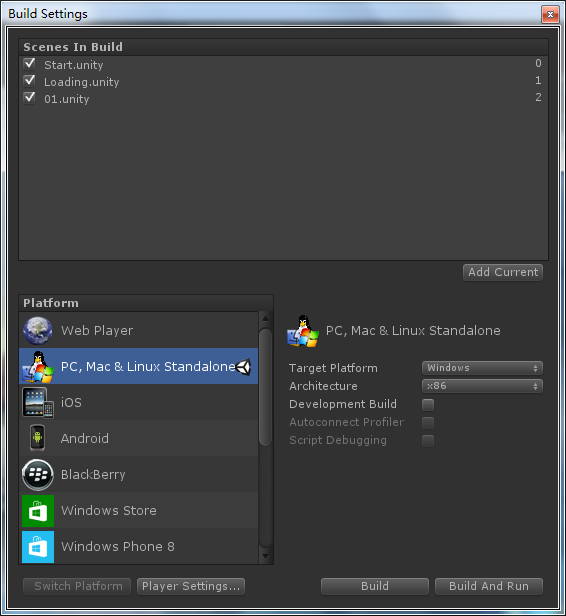This screenshot has height=616, width=566.
Task: Open the Target Platform Windows dropdown
Action: point(482,368)
